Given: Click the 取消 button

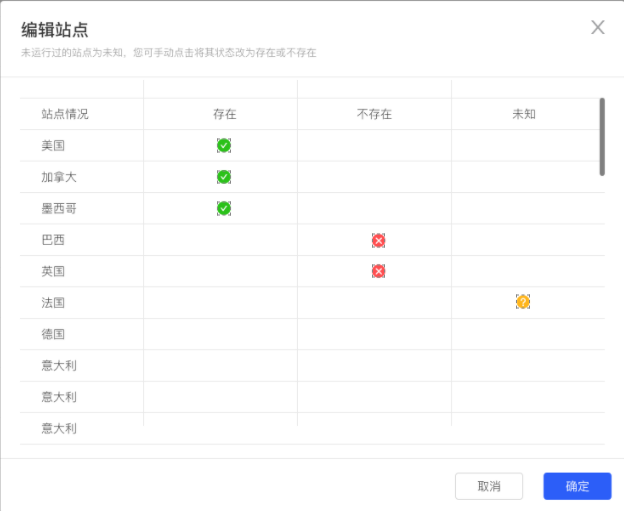Looking at the screenshot, I should pos(489,486).
